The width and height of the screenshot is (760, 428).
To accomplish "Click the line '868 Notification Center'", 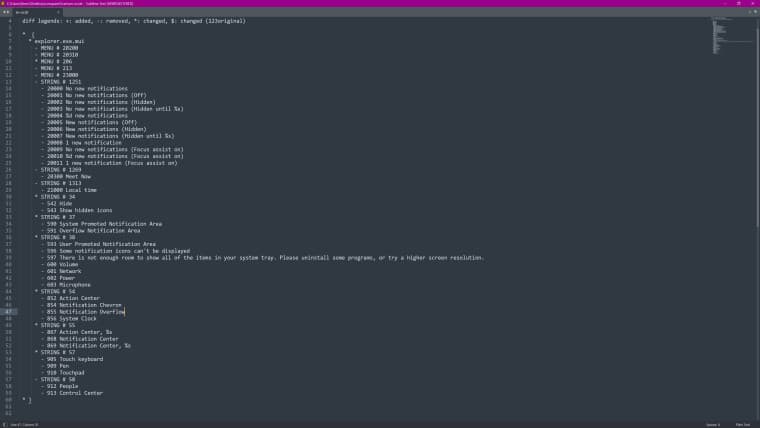I will click(x=80, y=340).
